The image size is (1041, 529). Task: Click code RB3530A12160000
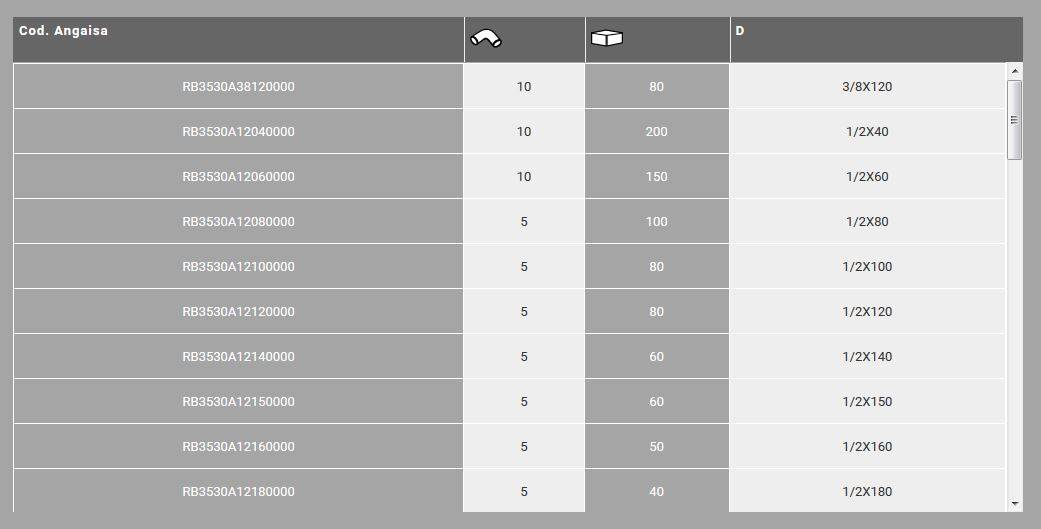click(238, 447)
